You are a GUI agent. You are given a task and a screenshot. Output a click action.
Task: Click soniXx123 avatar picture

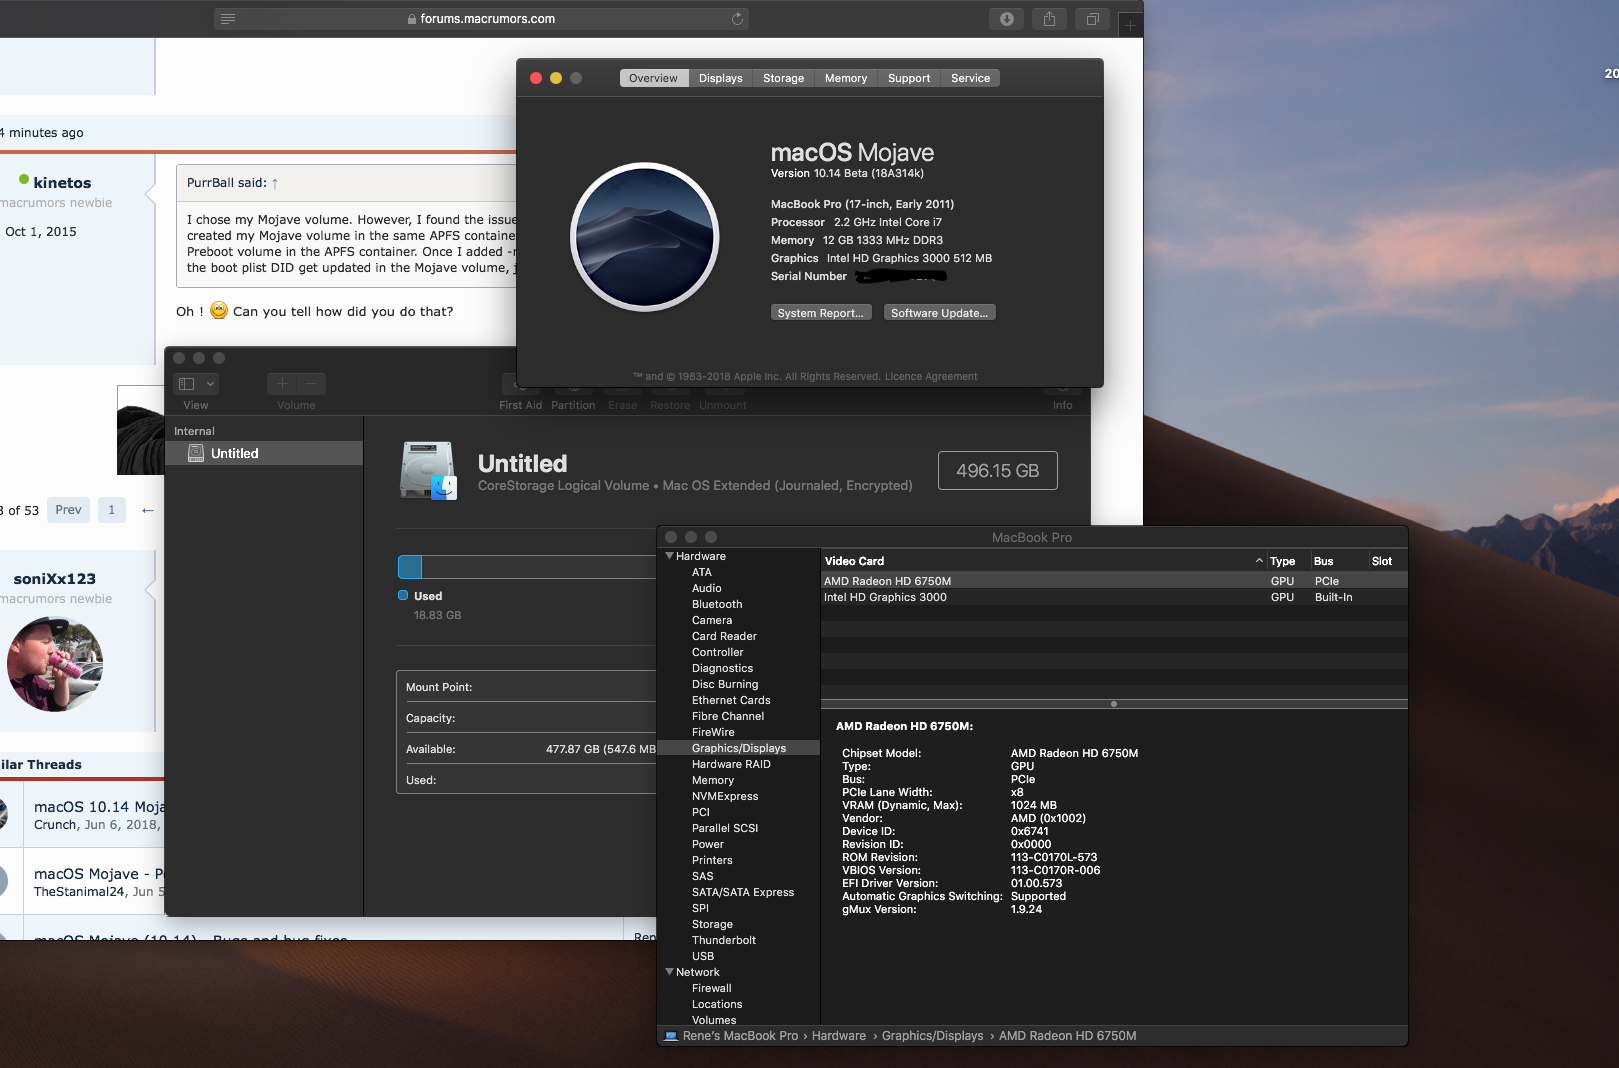pos(55,664)
